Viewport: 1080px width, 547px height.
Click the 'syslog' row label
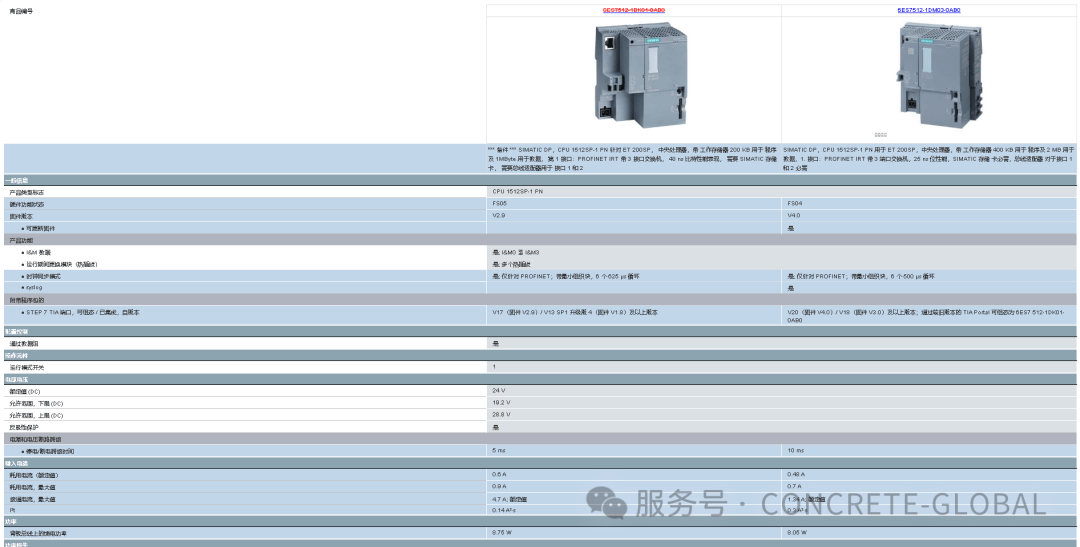tap(34, 287)
